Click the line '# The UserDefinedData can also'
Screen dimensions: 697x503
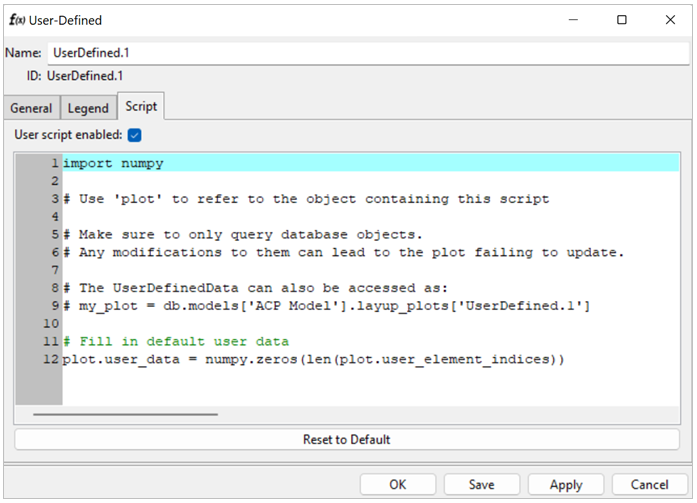click(255, 288)
